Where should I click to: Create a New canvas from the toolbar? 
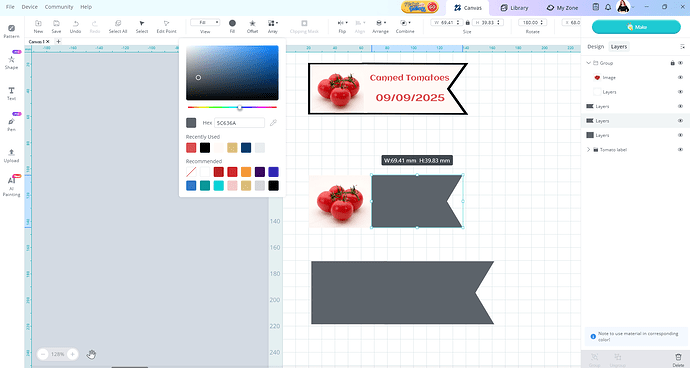[38, 26]
